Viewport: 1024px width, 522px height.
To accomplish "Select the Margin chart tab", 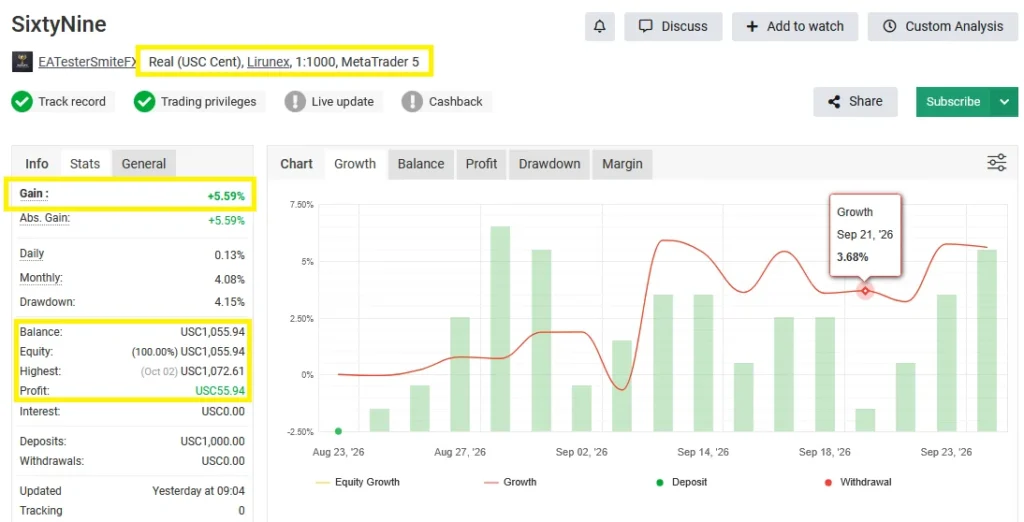I will pyautogui.click(x=622, y=164).
